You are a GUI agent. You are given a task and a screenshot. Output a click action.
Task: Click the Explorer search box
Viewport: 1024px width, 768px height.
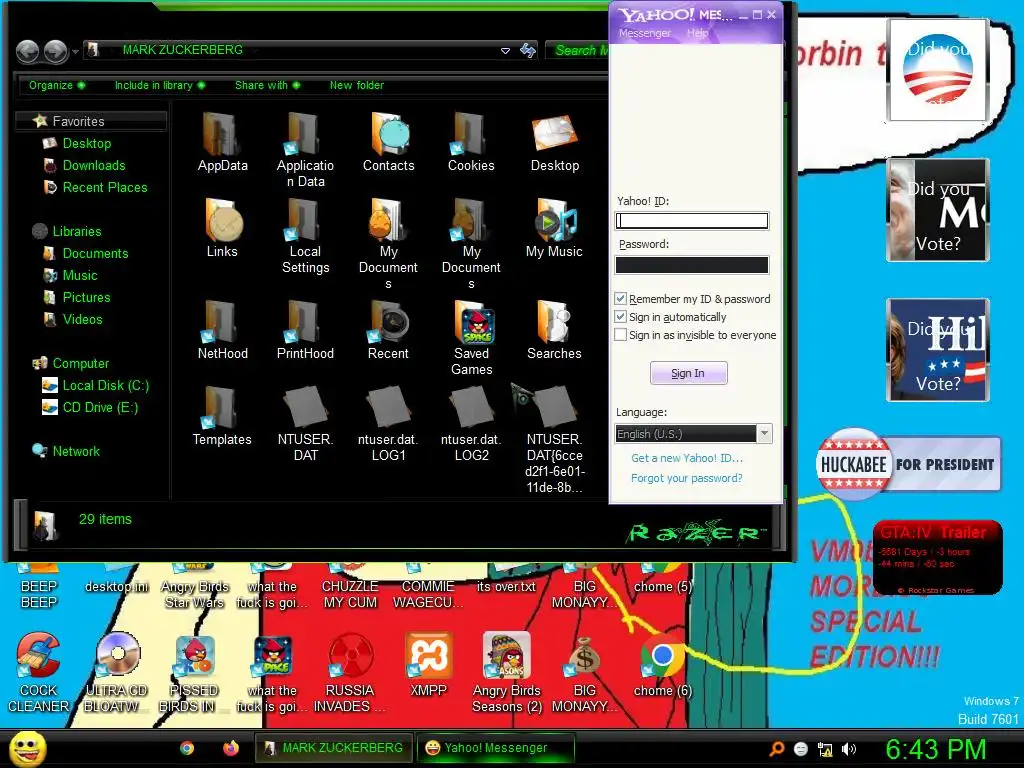(x=577, y=50)
